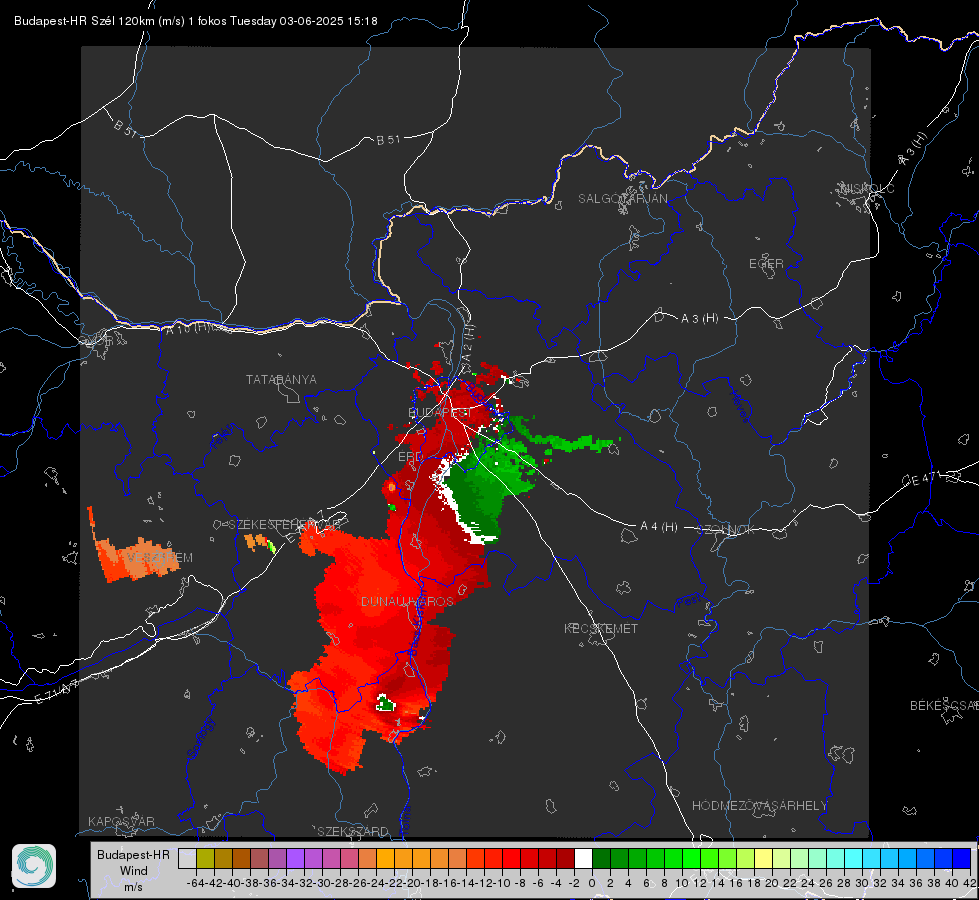Click the SZEKESFEHERVAR city label
Image resolution: width=979 pixels, height=900 pixels.
pos(284,525)
